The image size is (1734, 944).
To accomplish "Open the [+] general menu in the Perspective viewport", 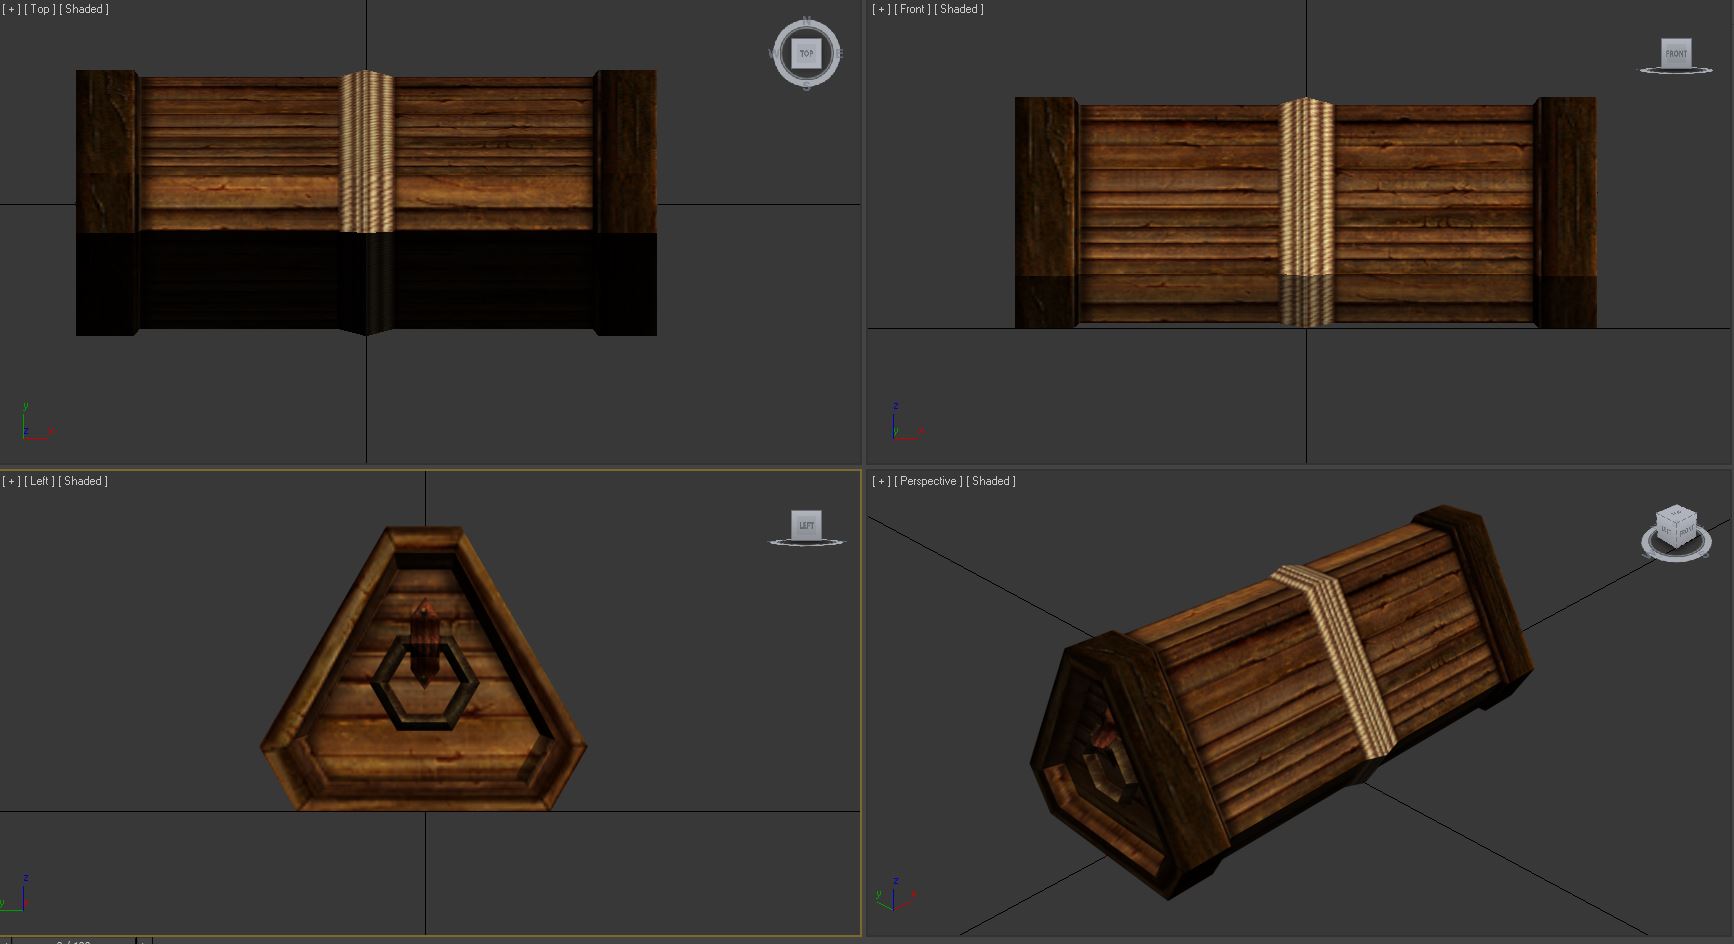I will (881, 481).
